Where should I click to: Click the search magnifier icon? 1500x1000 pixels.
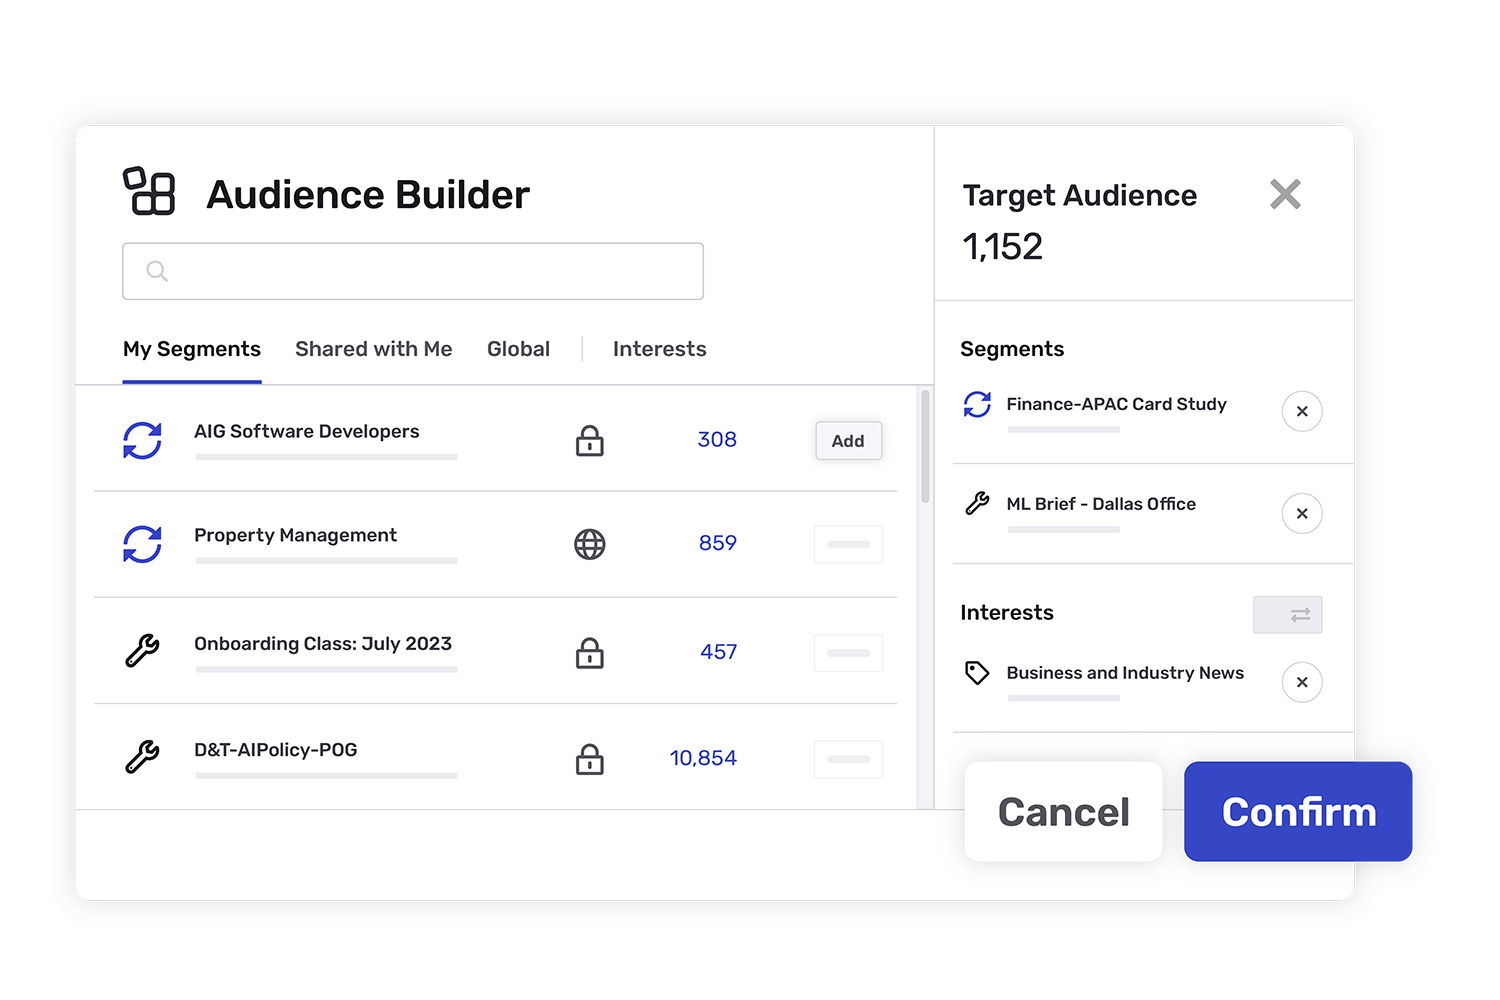(157, 270)
